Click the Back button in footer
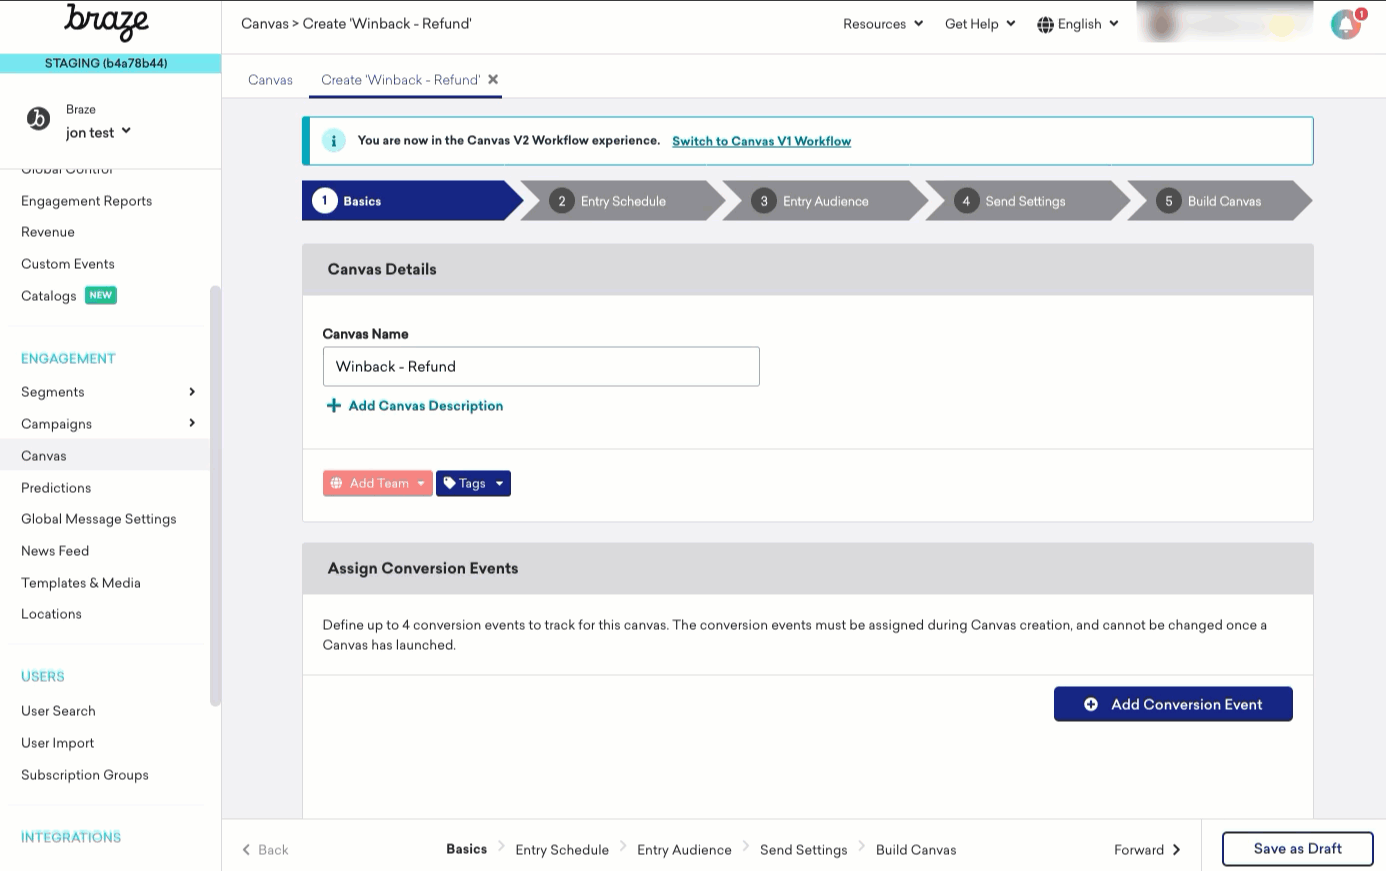This screenshot has width=1386, height=871. tap(265, 850)
